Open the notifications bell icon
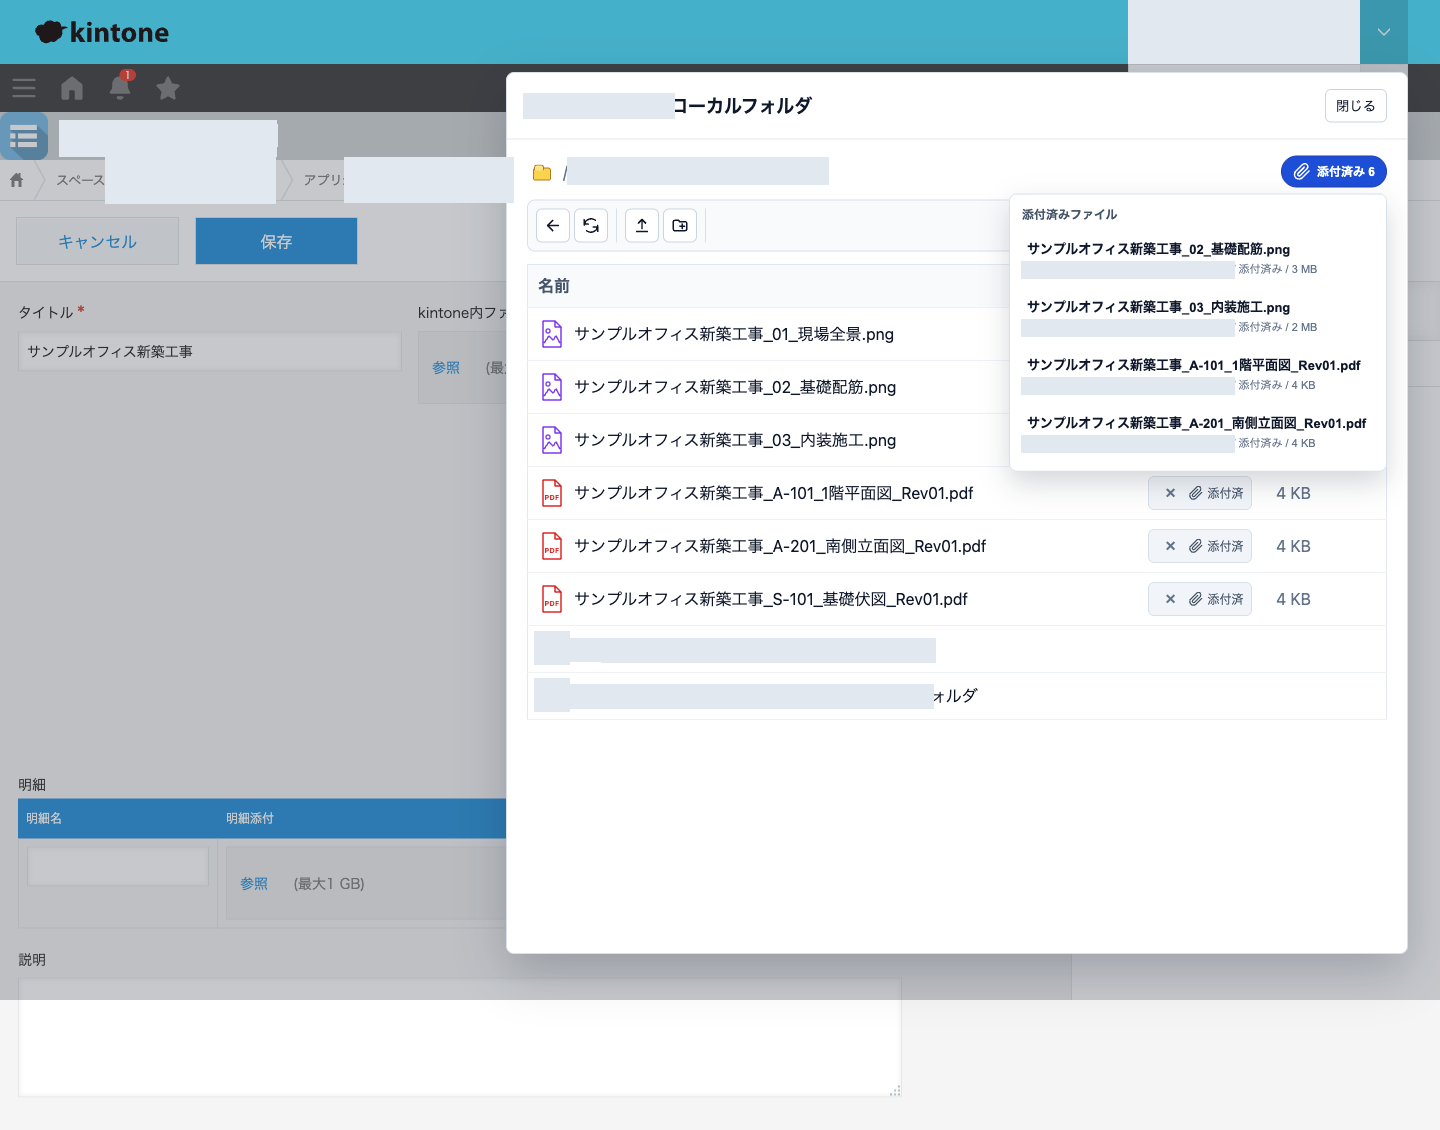The height and width of the screenshot is (1130, 1440). click(x=120, y=87)
